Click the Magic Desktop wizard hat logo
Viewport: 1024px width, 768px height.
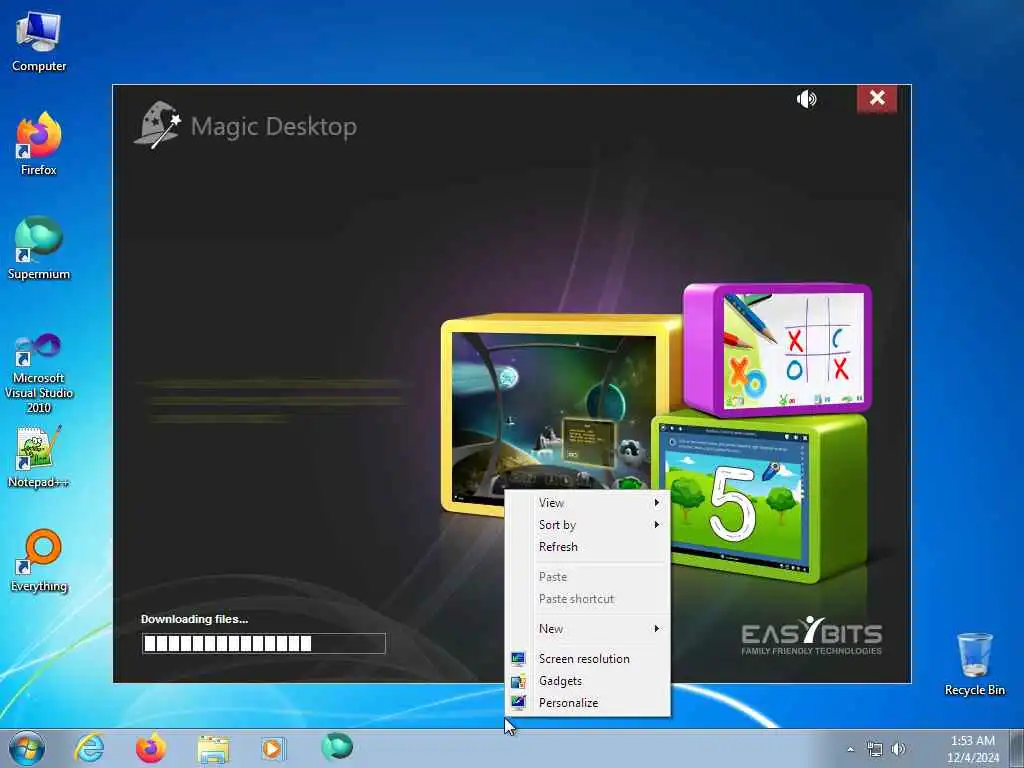click(x=157, y=125)
